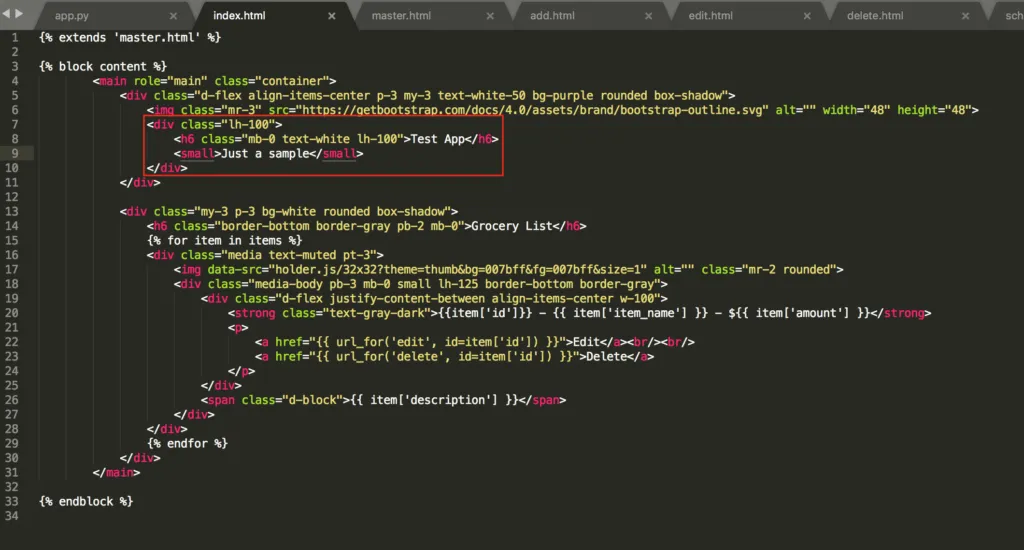
Task: Click line number 15 in the gutter
Action: pyautogui.click(x=12, y=240)
